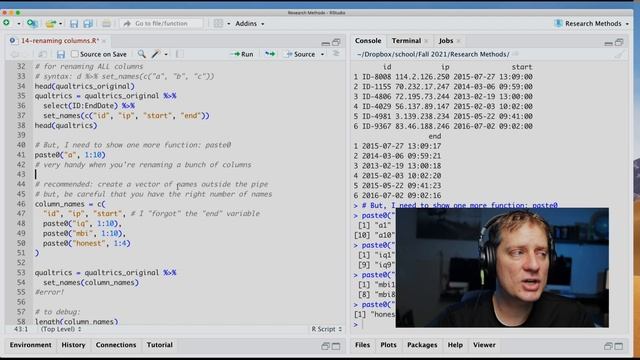The image size is (640, 360).
Task: Open the Addins menu
Action: coord(249,24)
